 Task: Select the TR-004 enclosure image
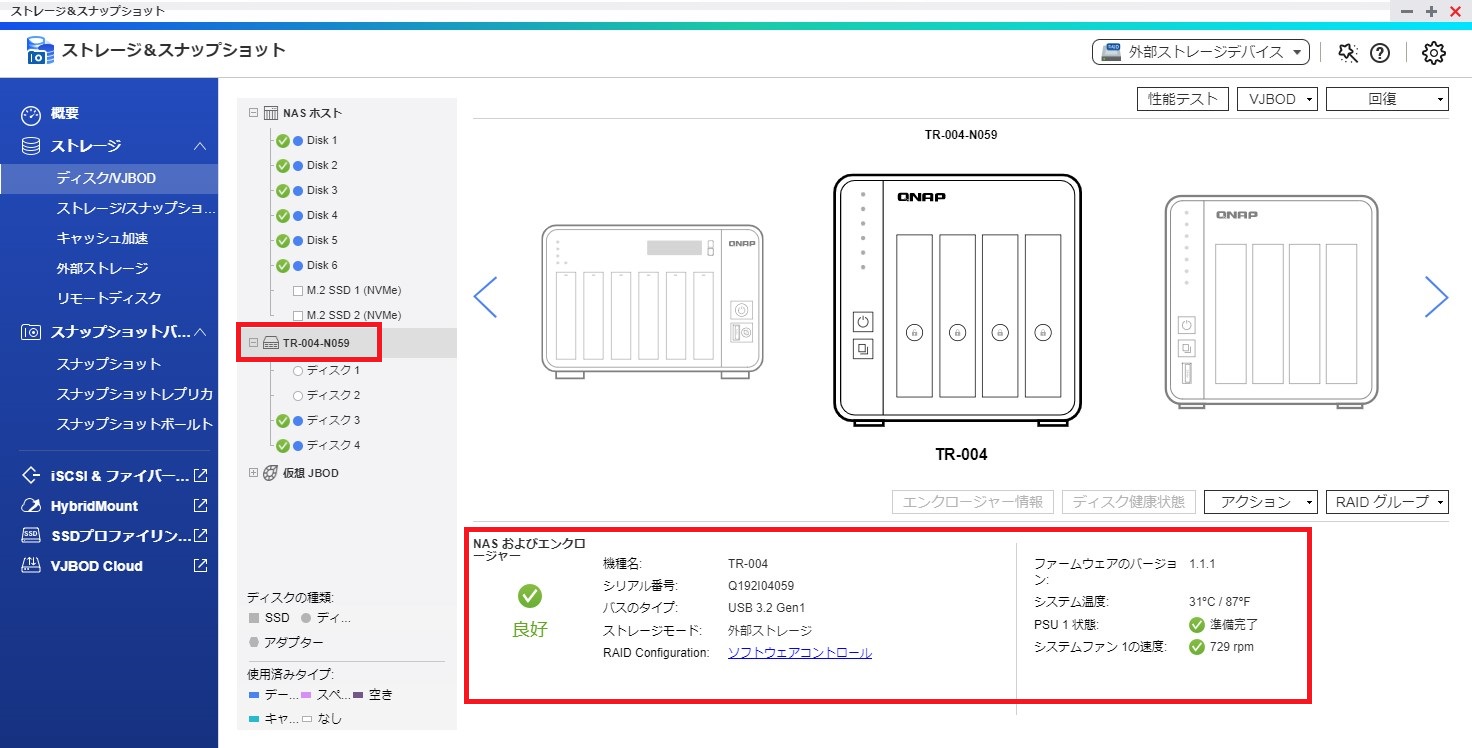958,300
